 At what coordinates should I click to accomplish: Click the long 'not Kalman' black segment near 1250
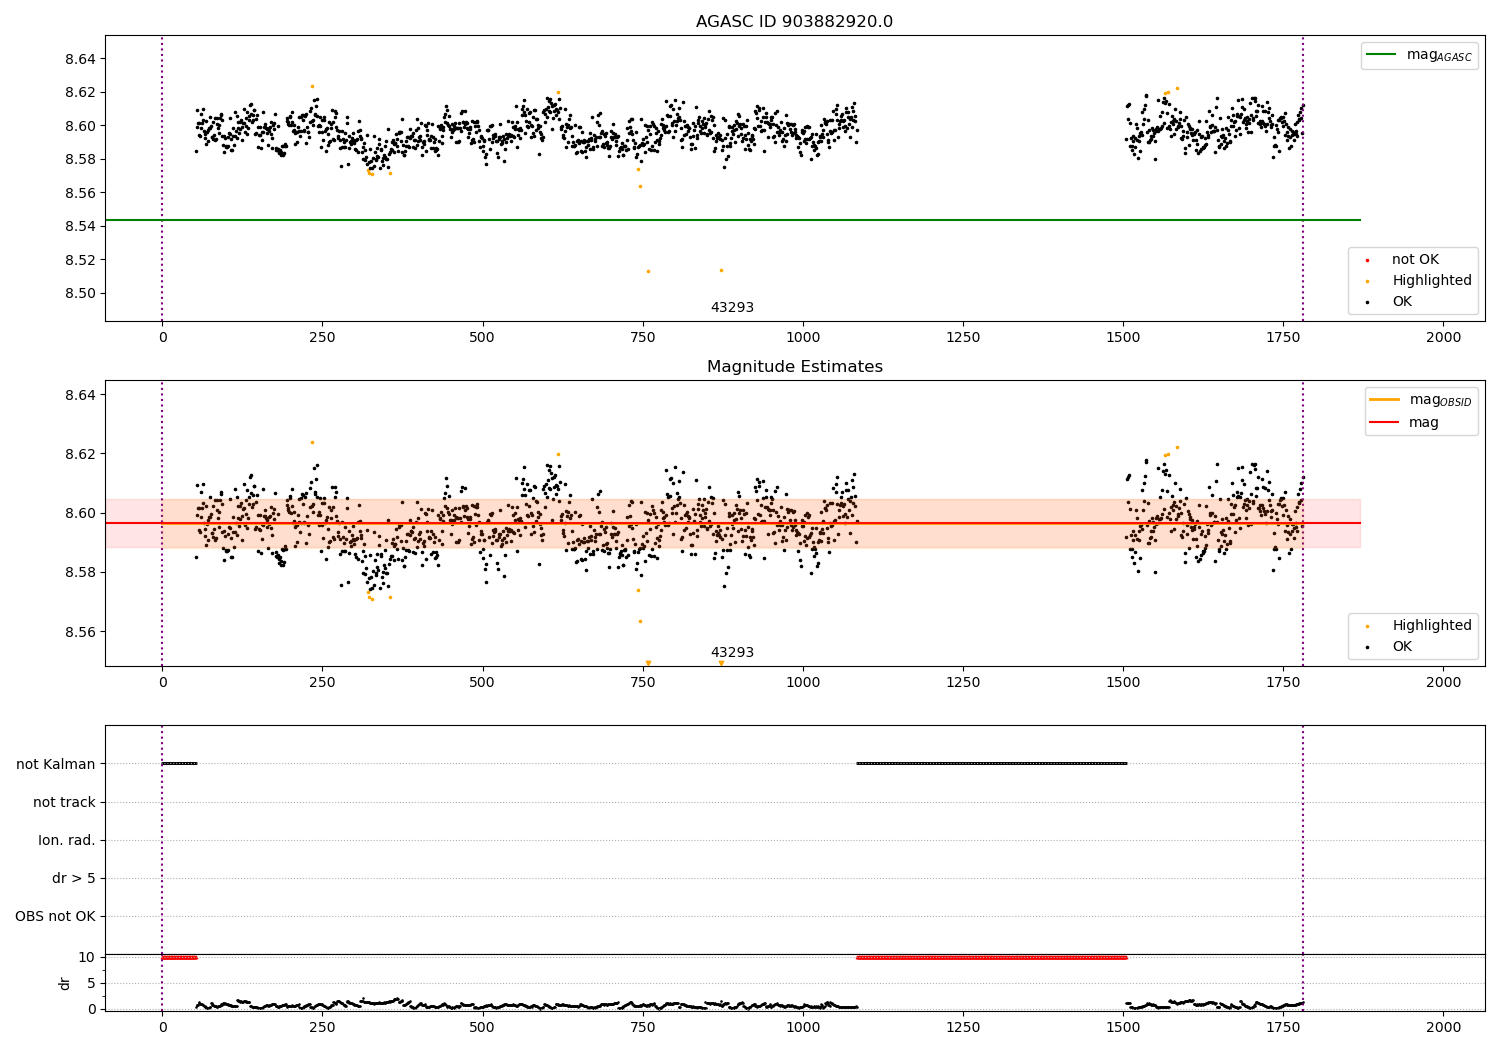coord(991,764)
